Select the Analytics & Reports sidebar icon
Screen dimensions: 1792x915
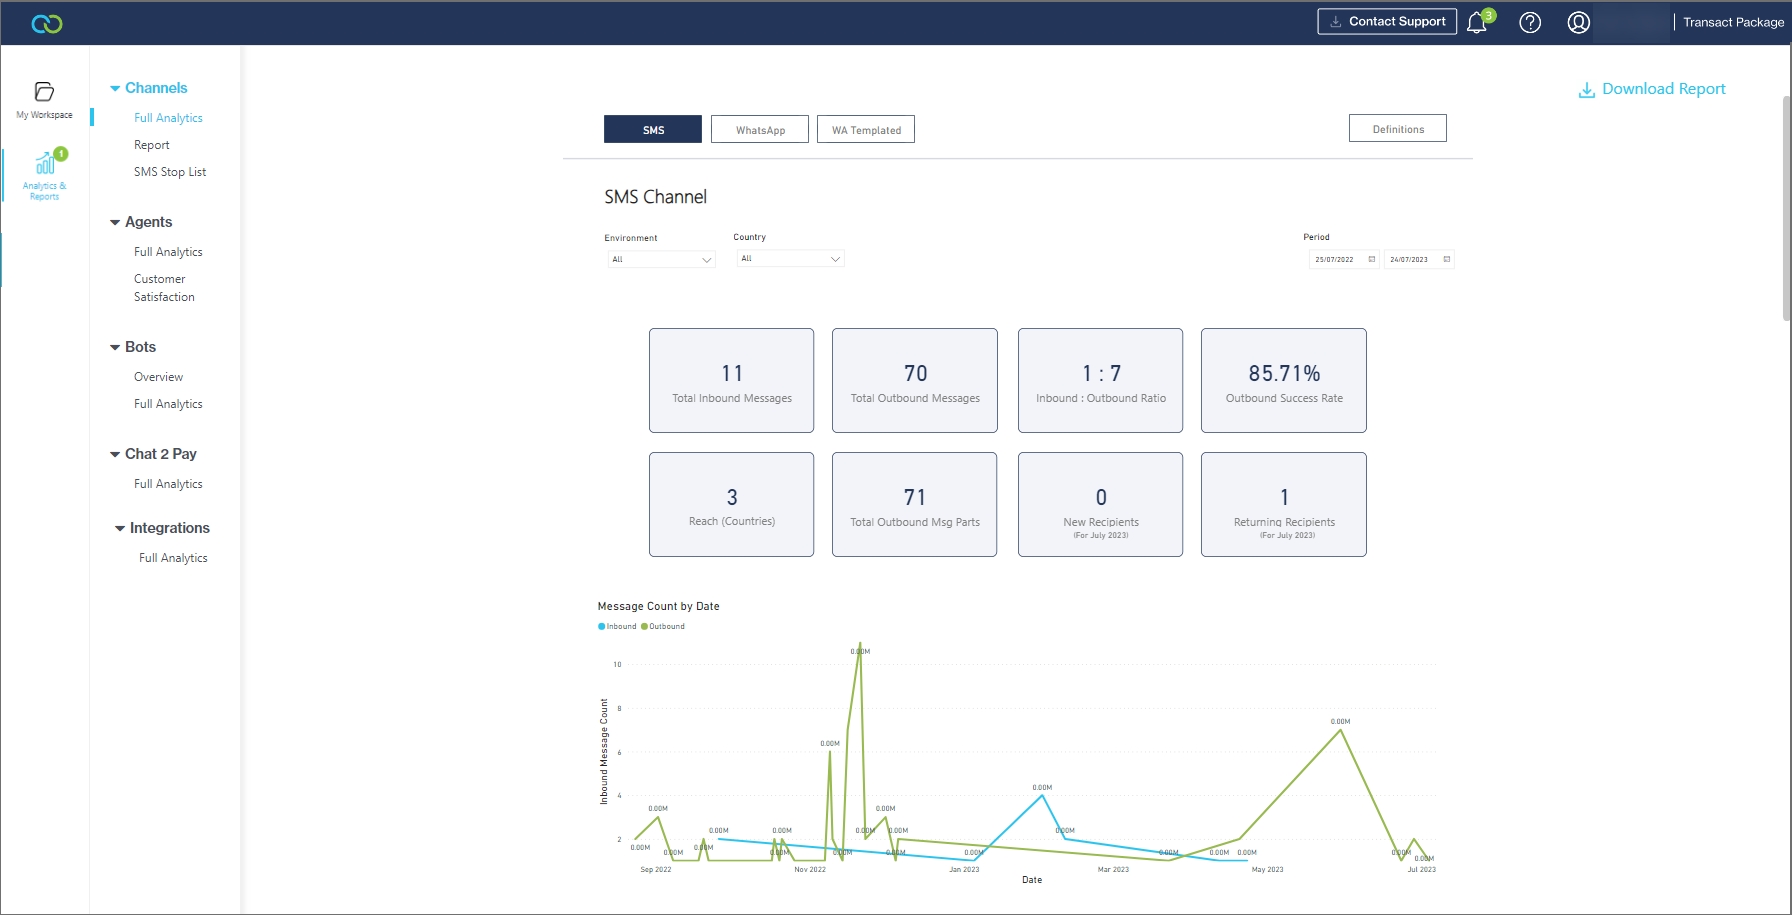[45, 175]
